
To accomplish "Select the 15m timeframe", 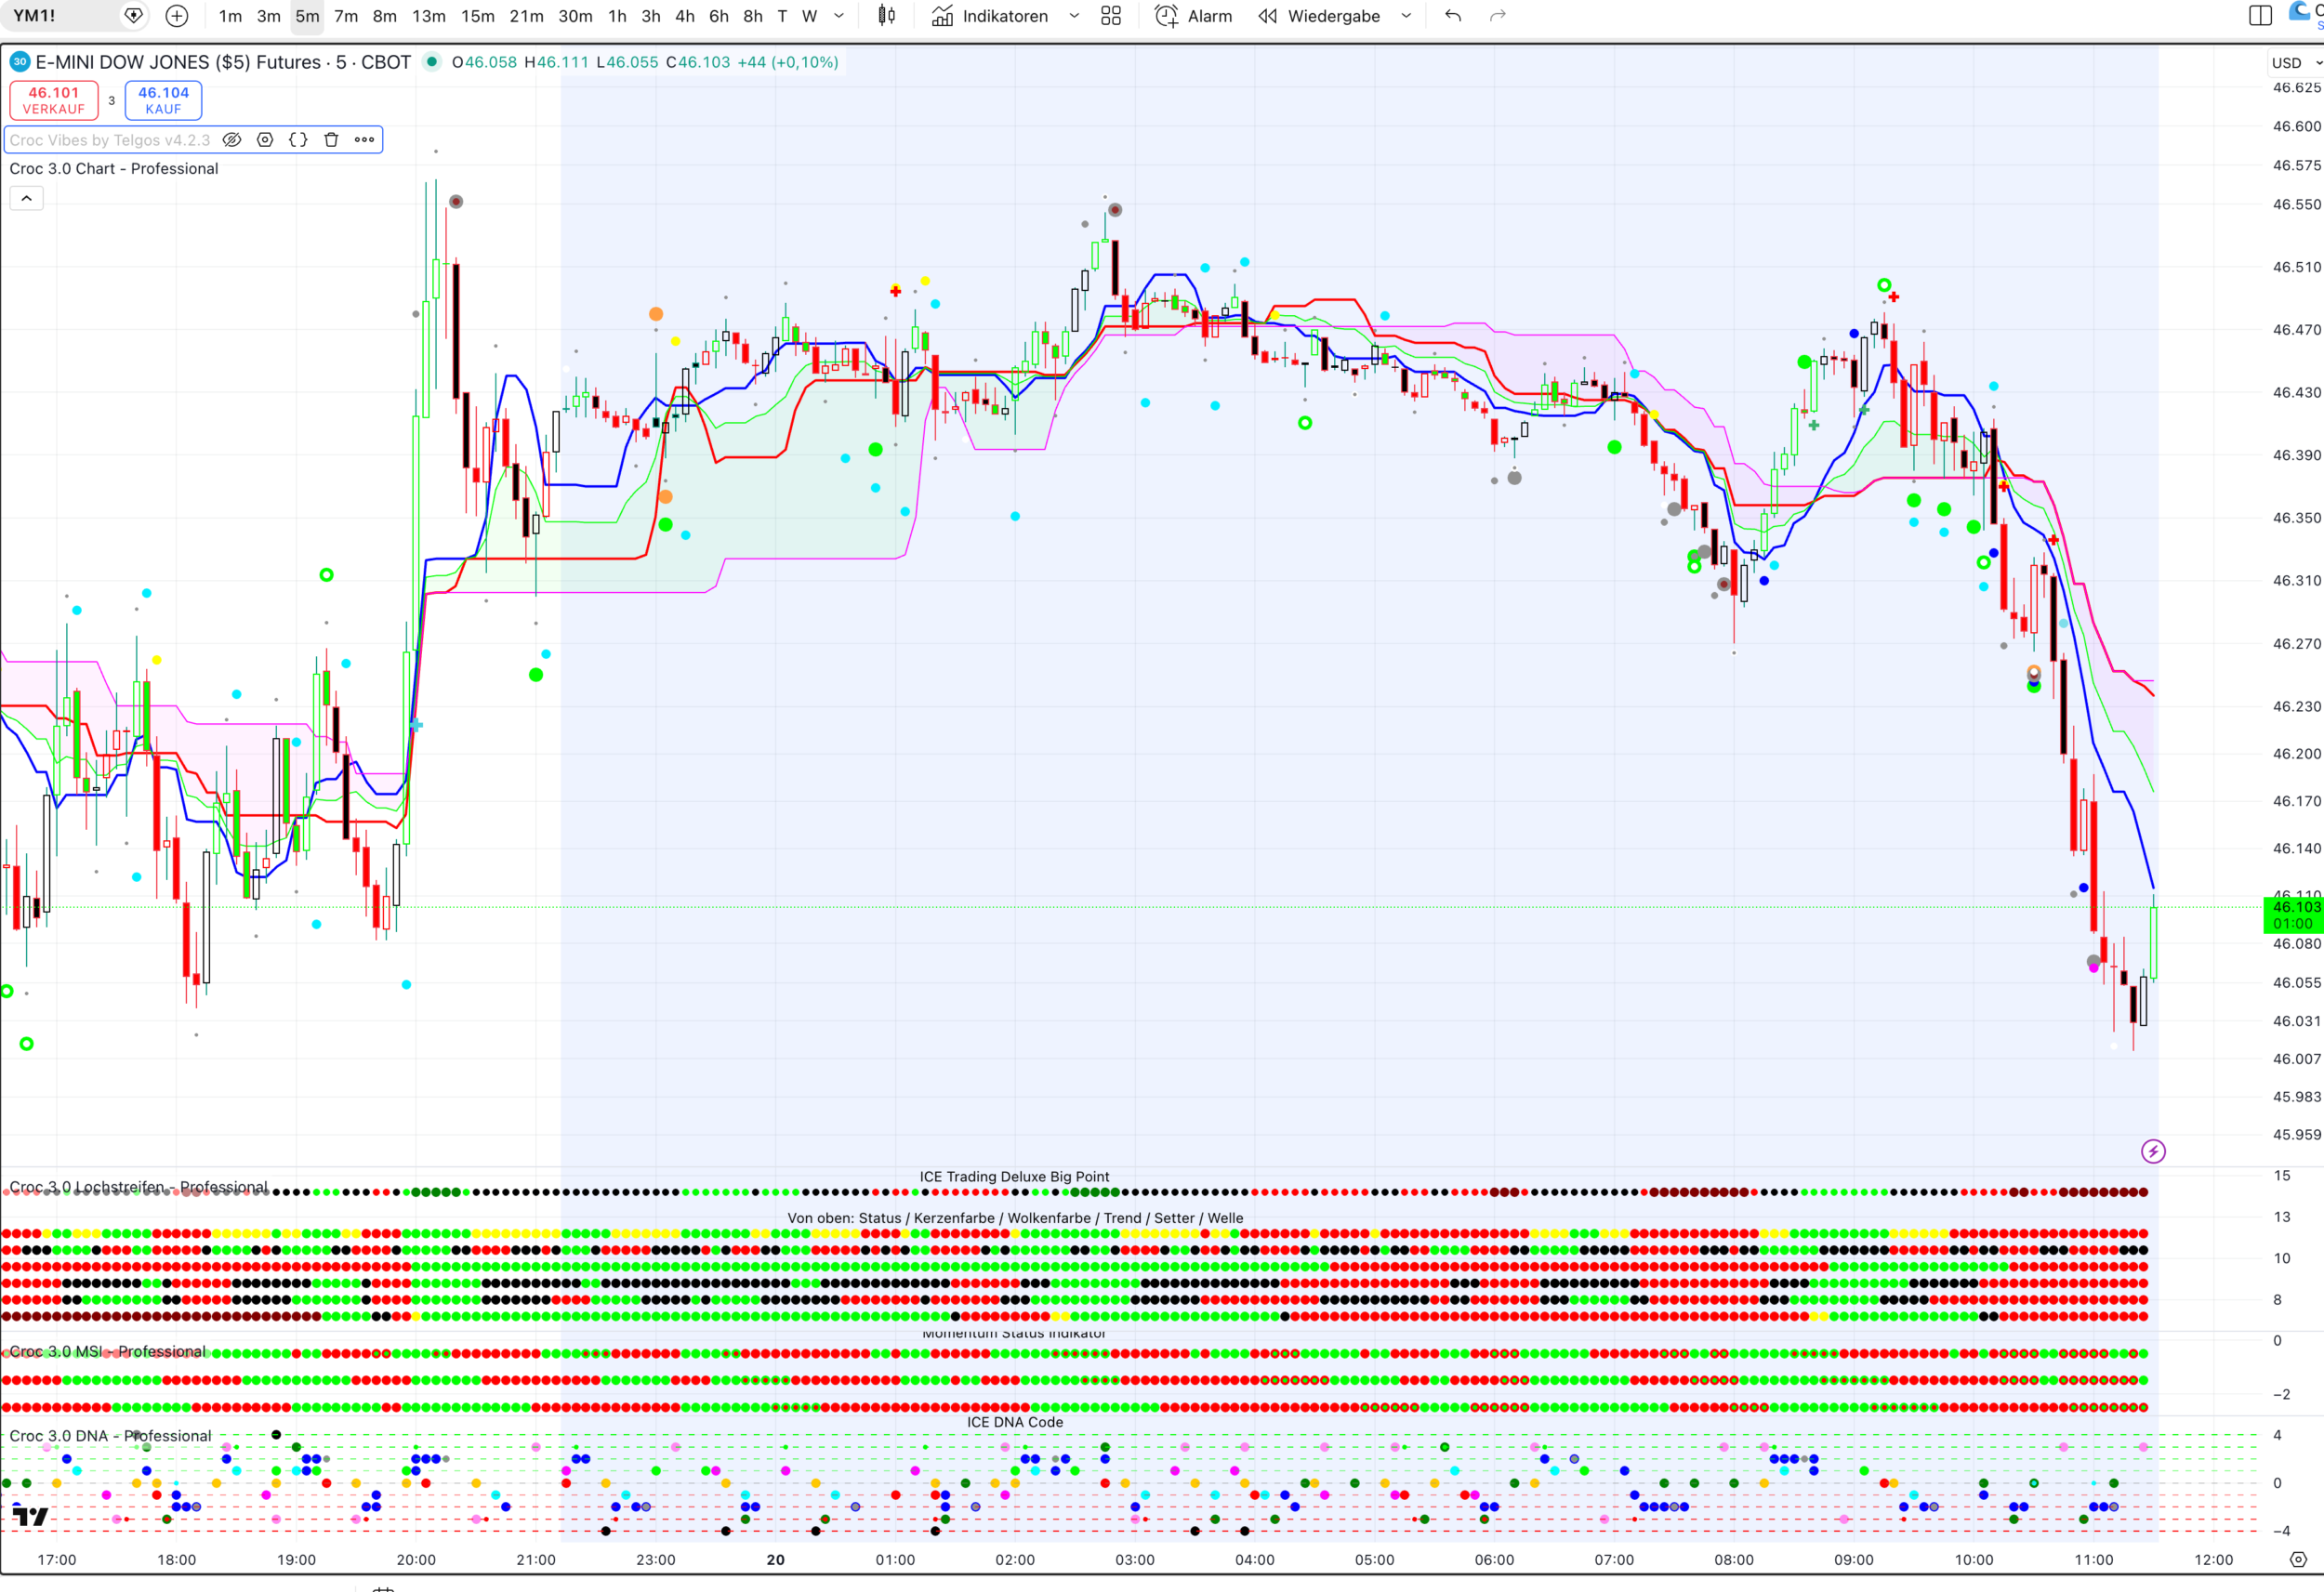I will 477,16.
